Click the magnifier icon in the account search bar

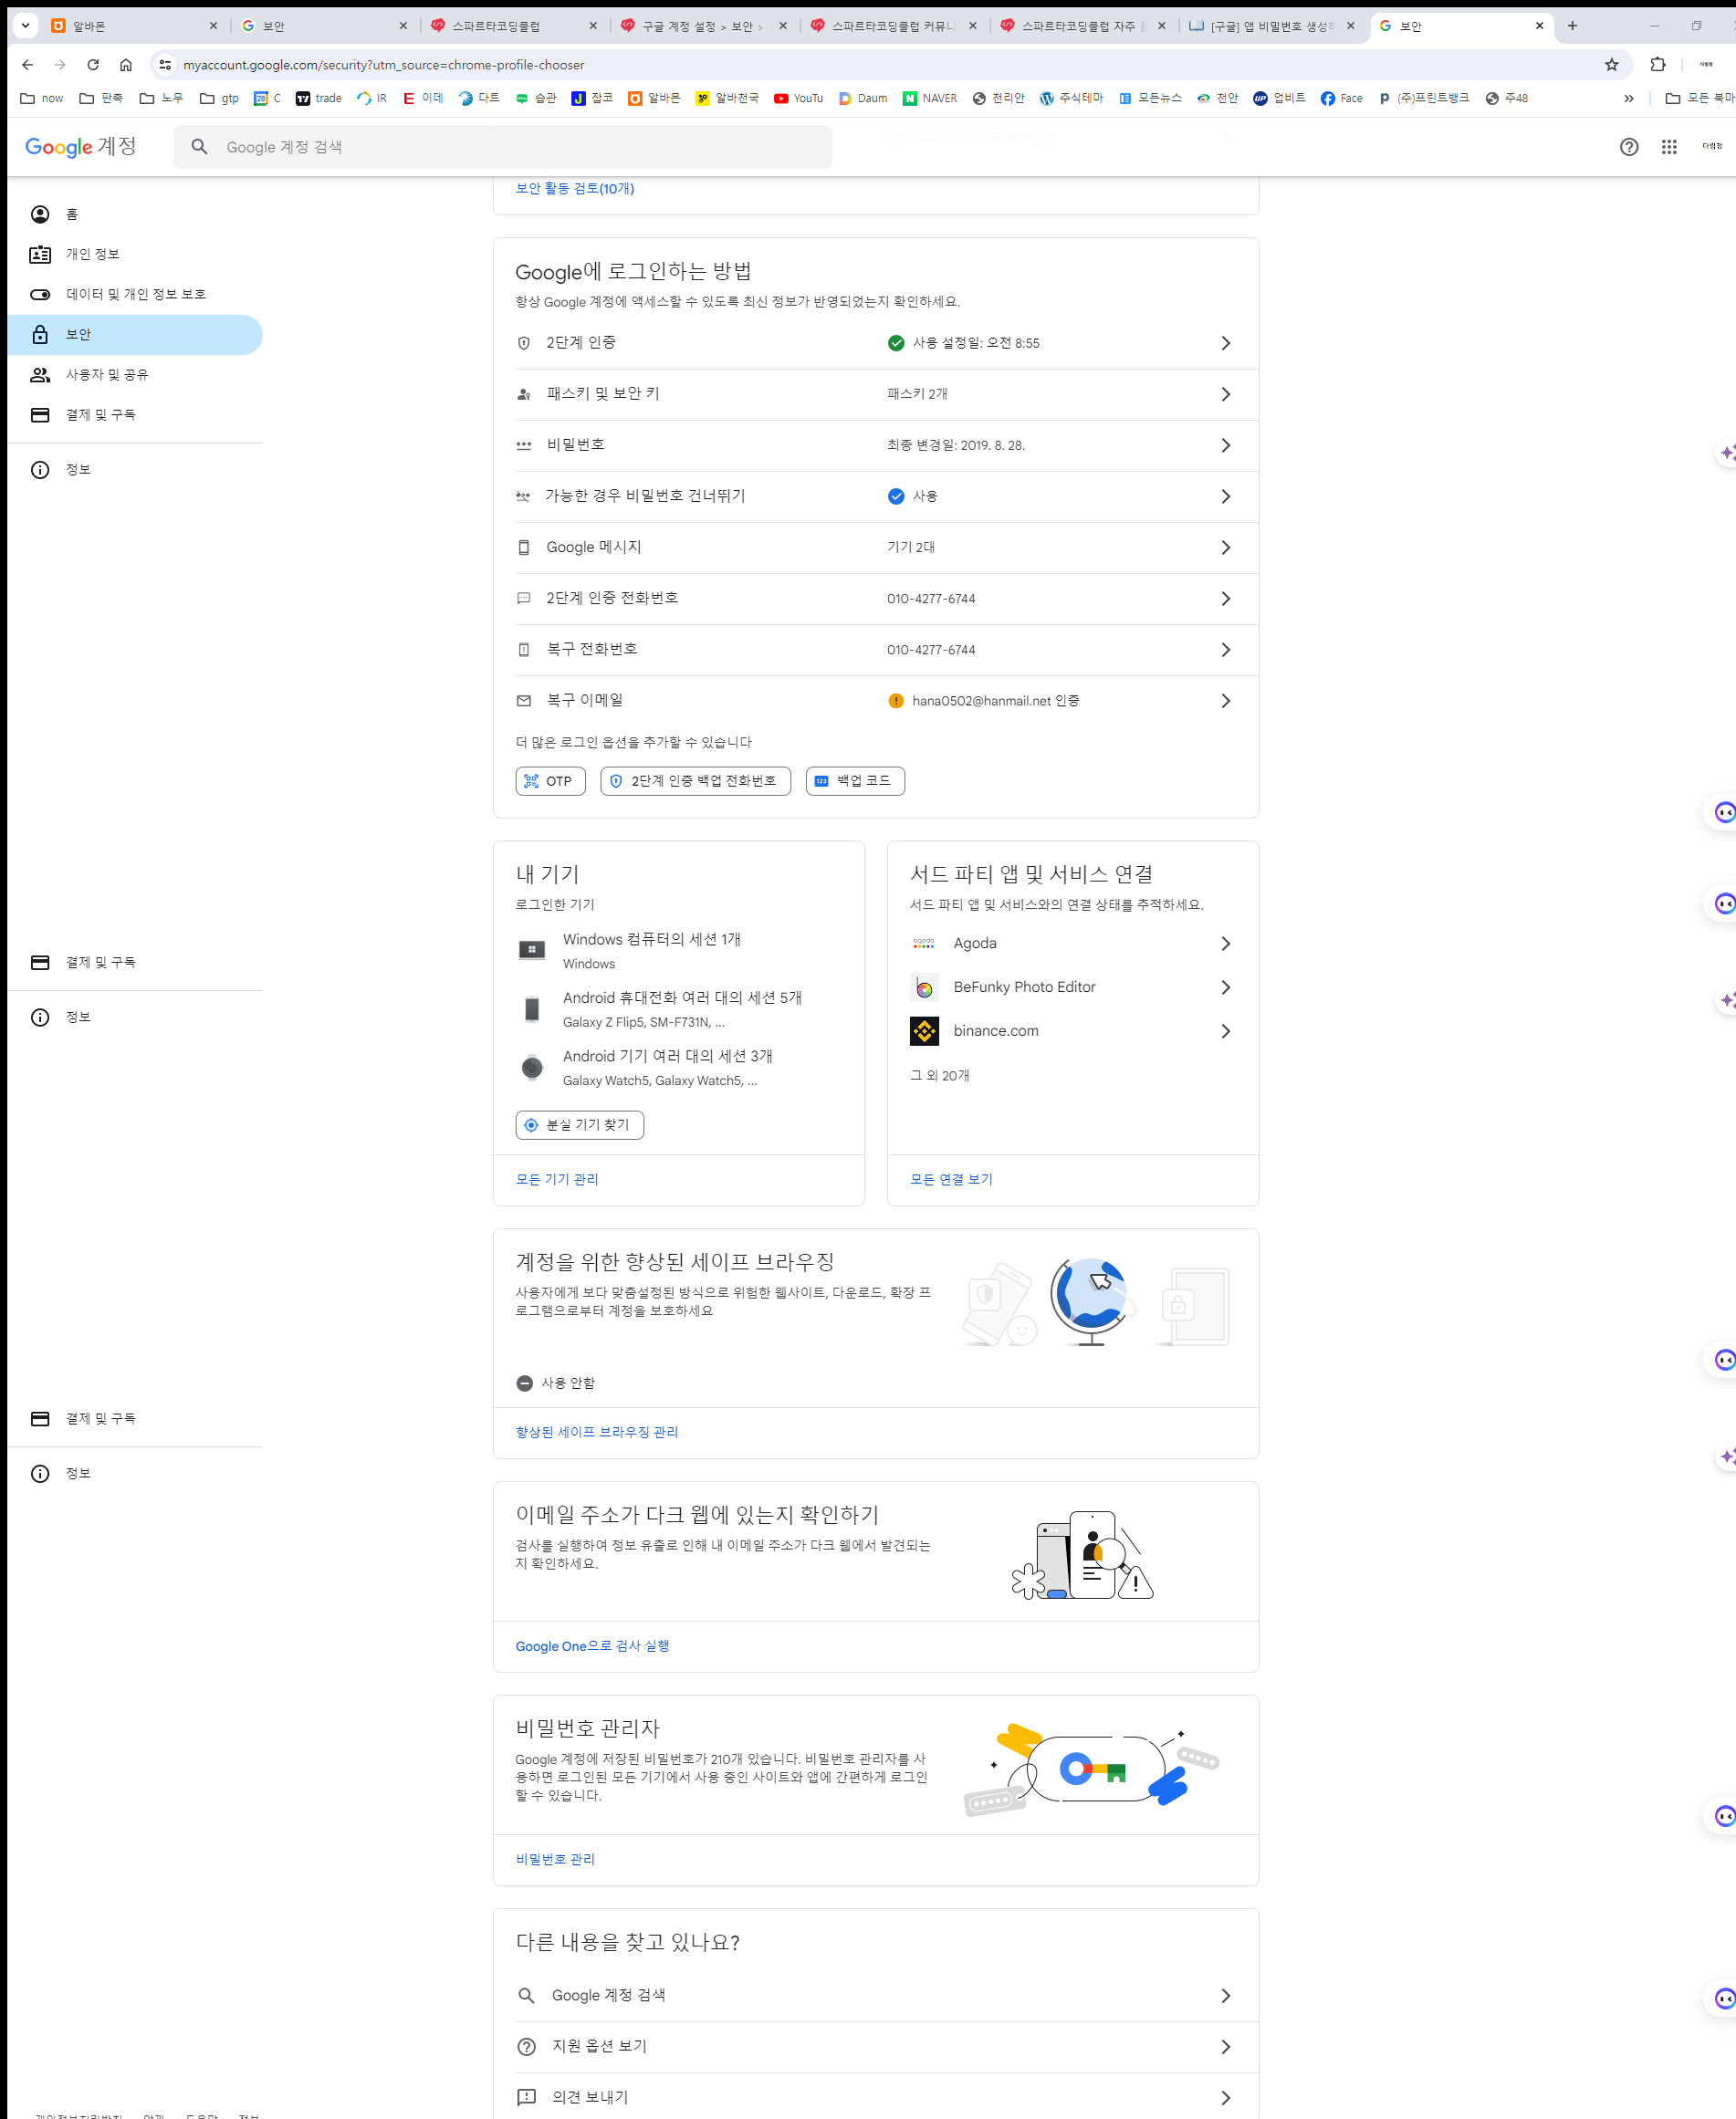point(200,147)
